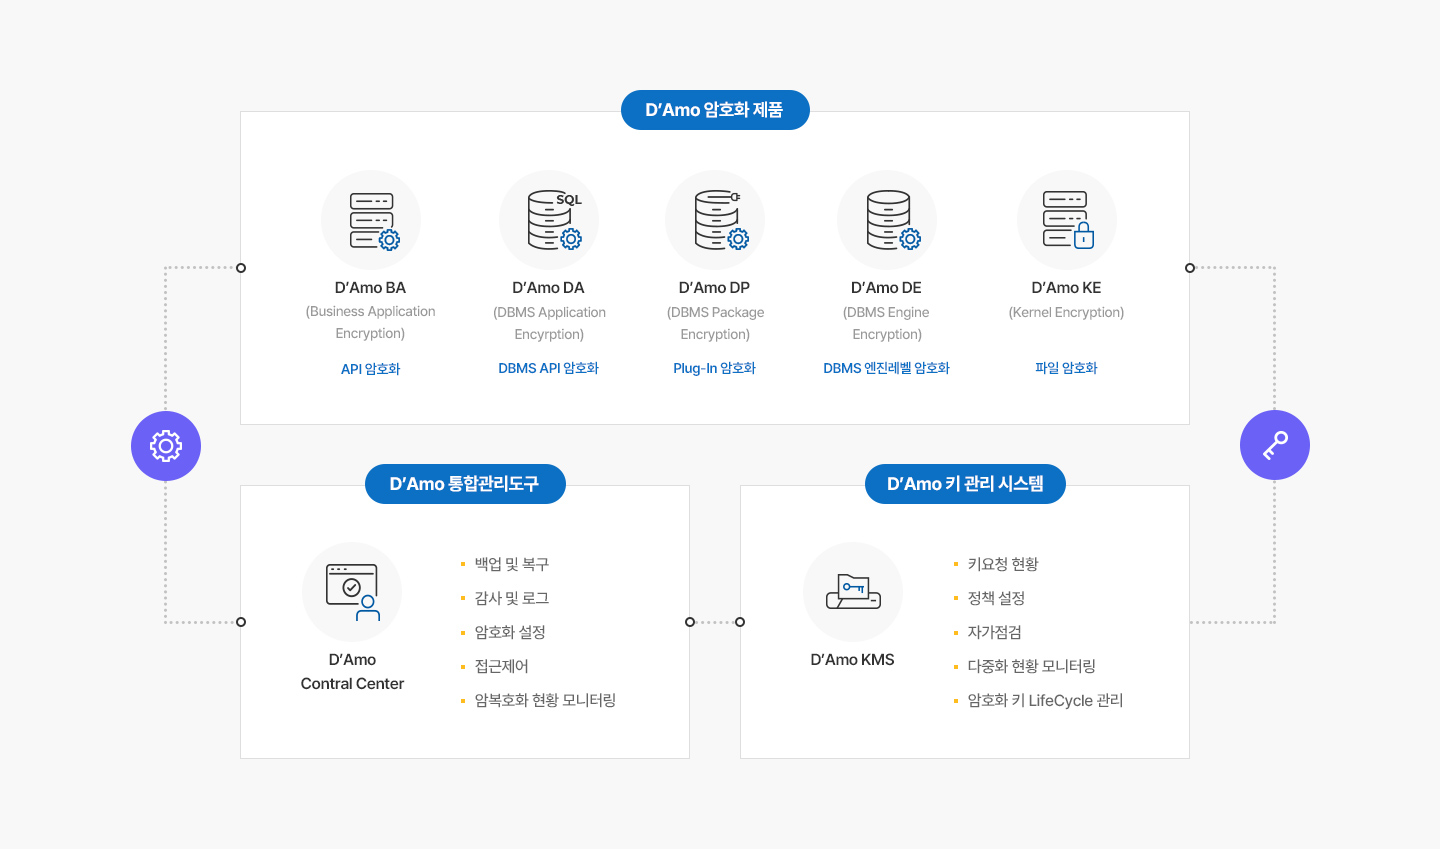Click the 감사 및 로그 list item
The height and width of the screenshot is (849, 1440).
[512, 598]
